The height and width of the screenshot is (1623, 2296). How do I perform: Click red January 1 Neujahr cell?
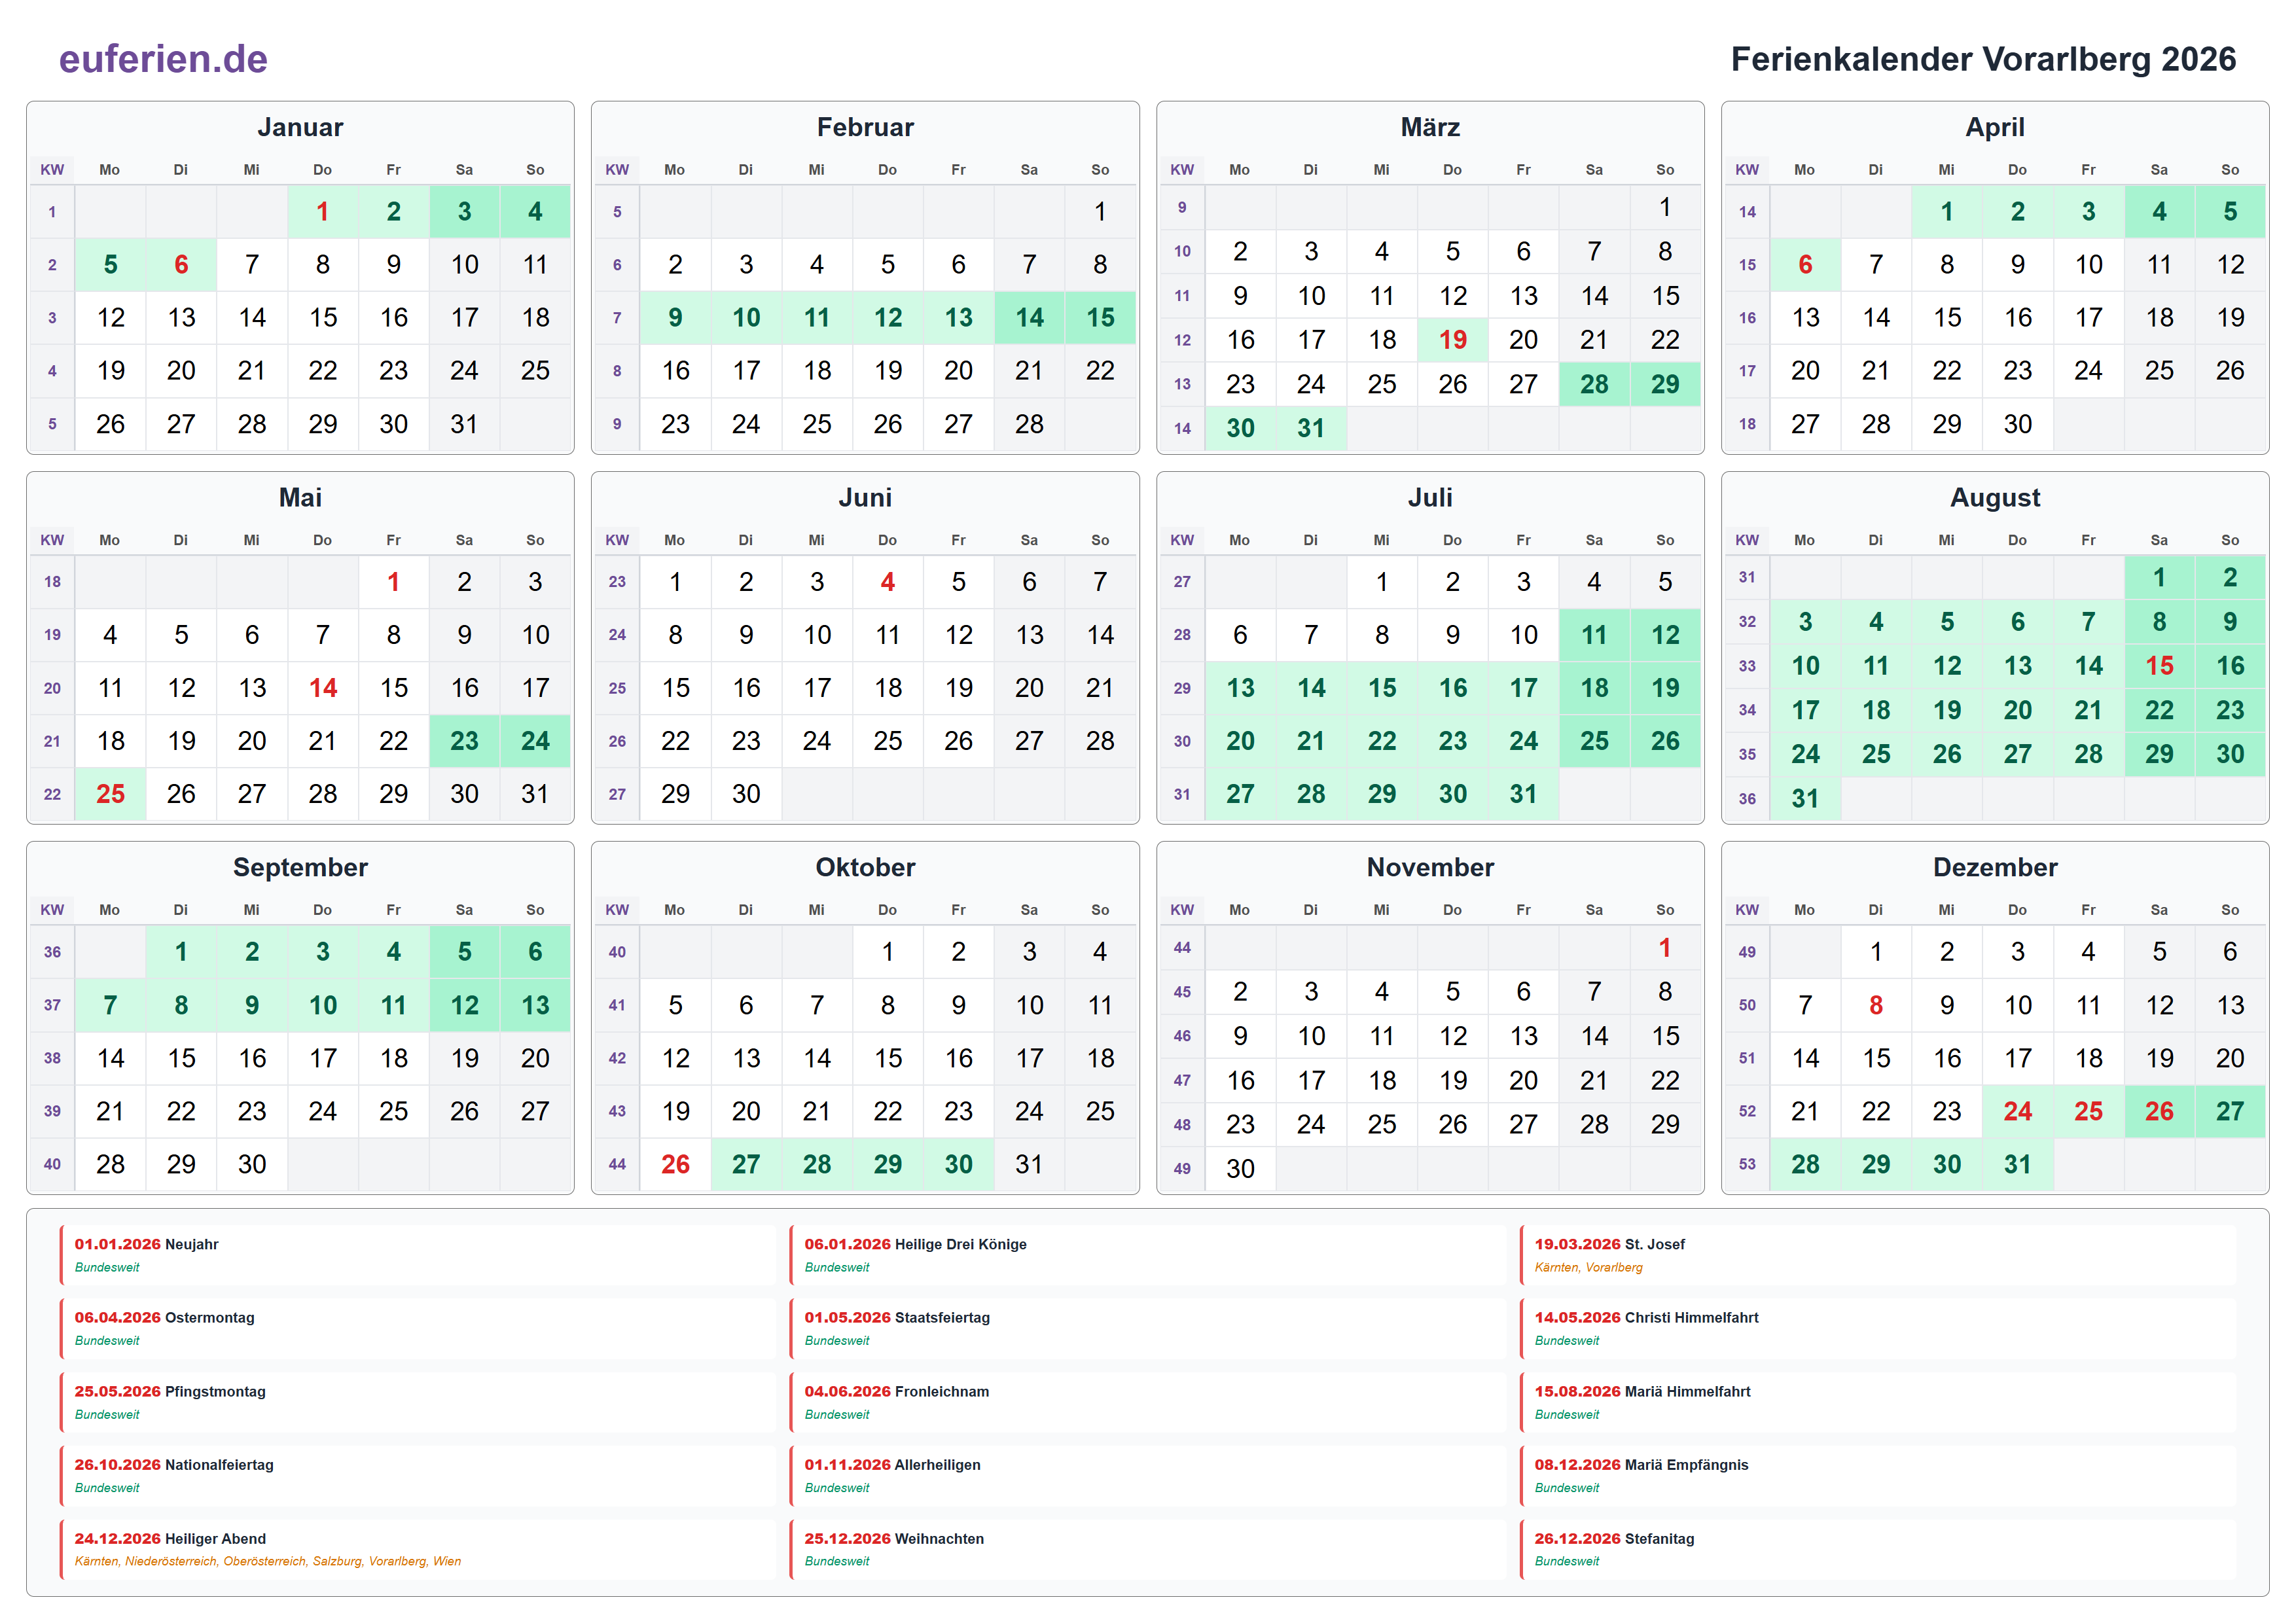pyautogui.click(x=322, y=211)
